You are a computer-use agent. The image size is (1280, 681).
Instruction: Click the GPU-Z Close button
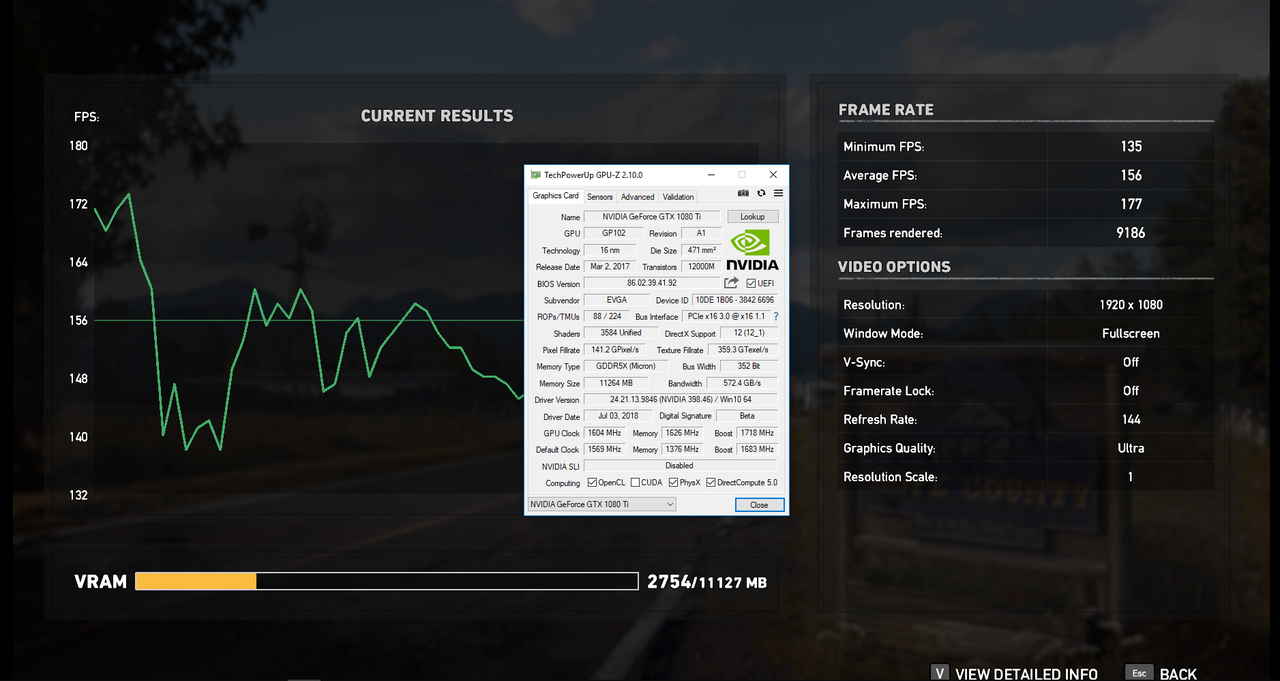tap(759, 505)
